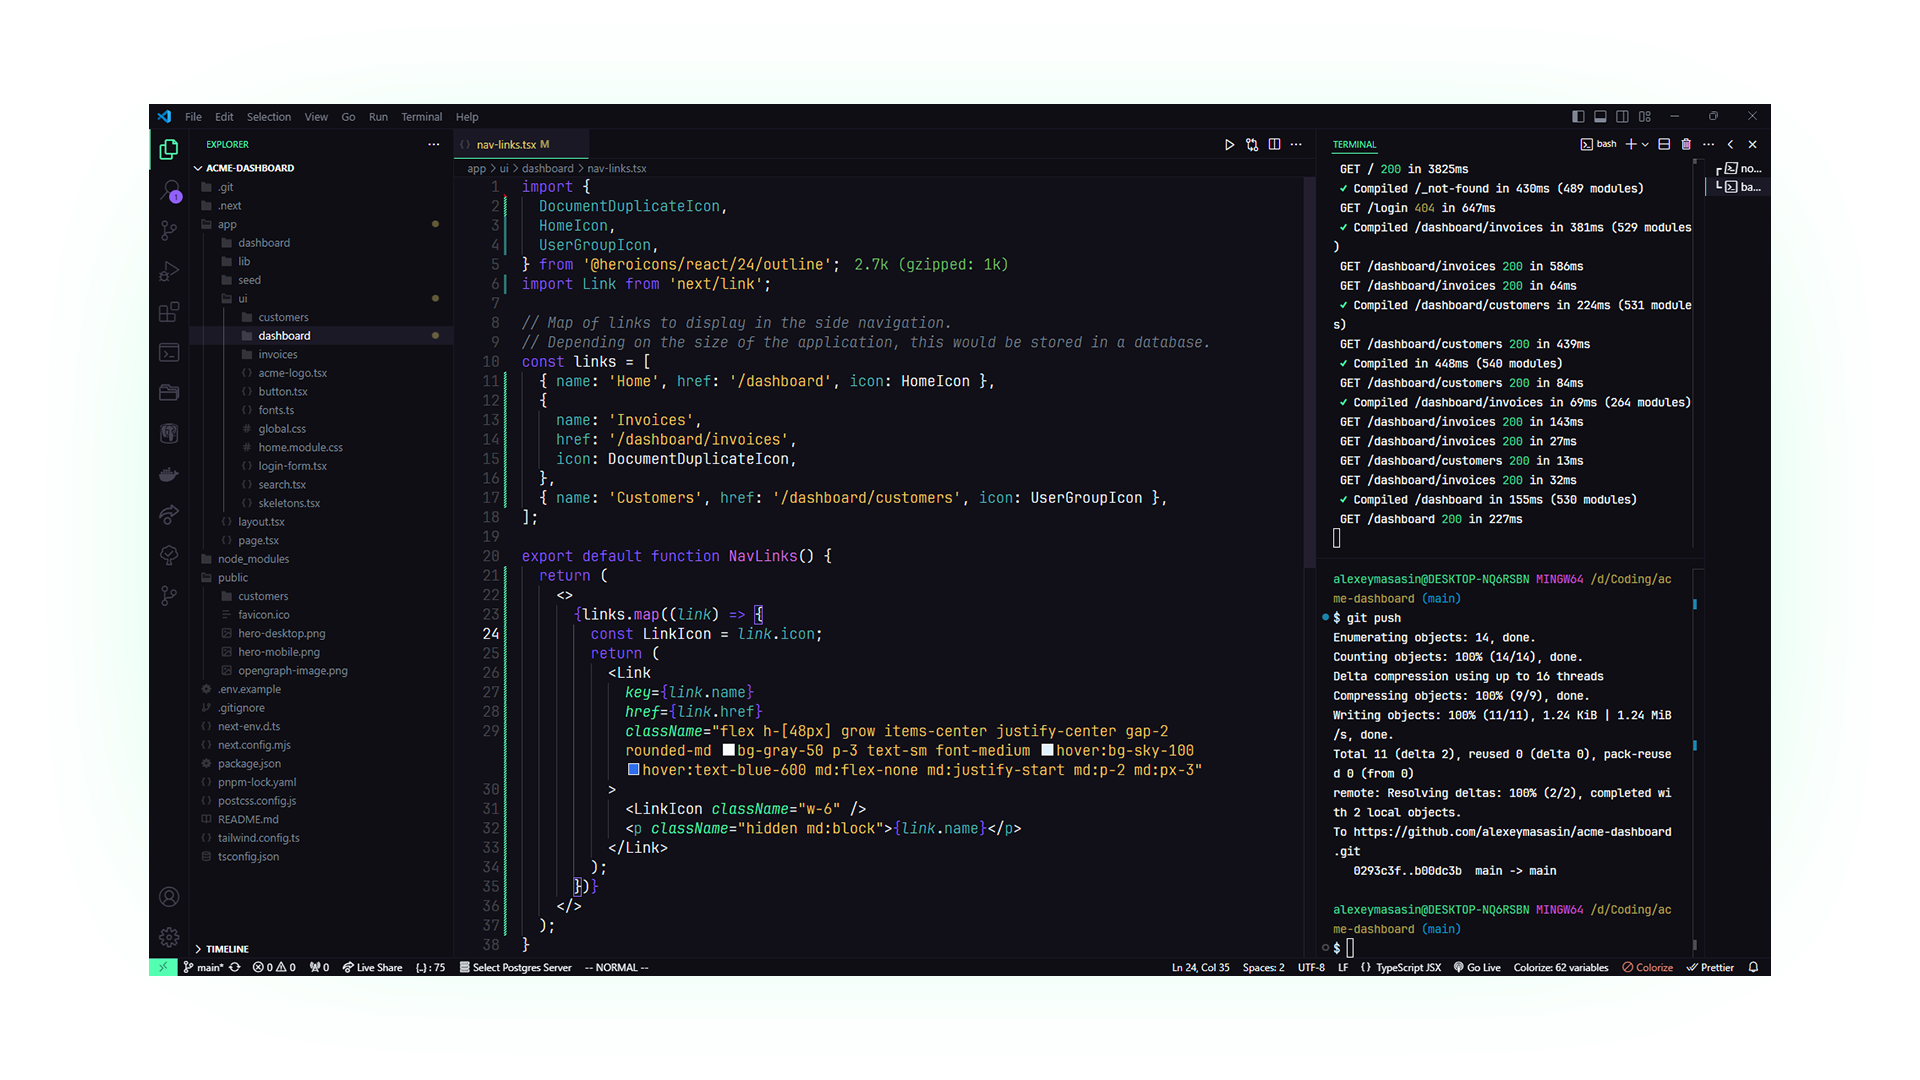Open the Run and Debug view
The width and height of the screenshot is (1920, 1080).
pos(169,271)
